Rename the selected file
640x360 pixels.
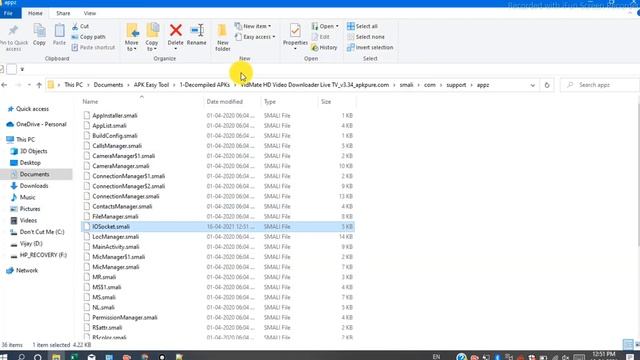[x=196, y=35]
